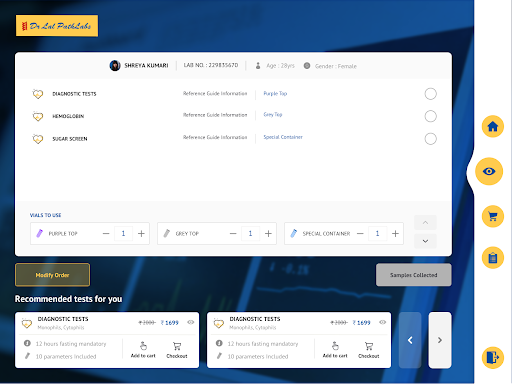
Task: Open the shopping cart sidebar icon
Action: coord(493,216)
